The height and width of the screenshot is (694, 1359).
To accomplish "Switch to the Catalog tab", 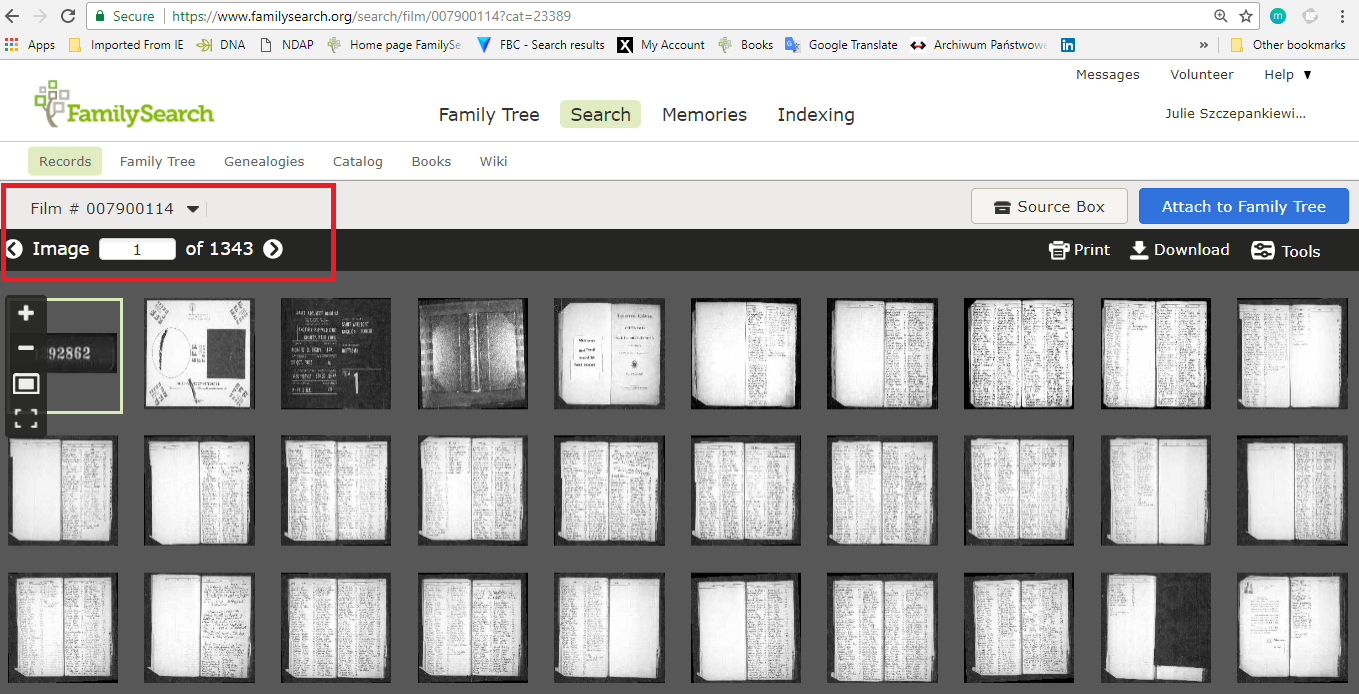I will [357, 161].
